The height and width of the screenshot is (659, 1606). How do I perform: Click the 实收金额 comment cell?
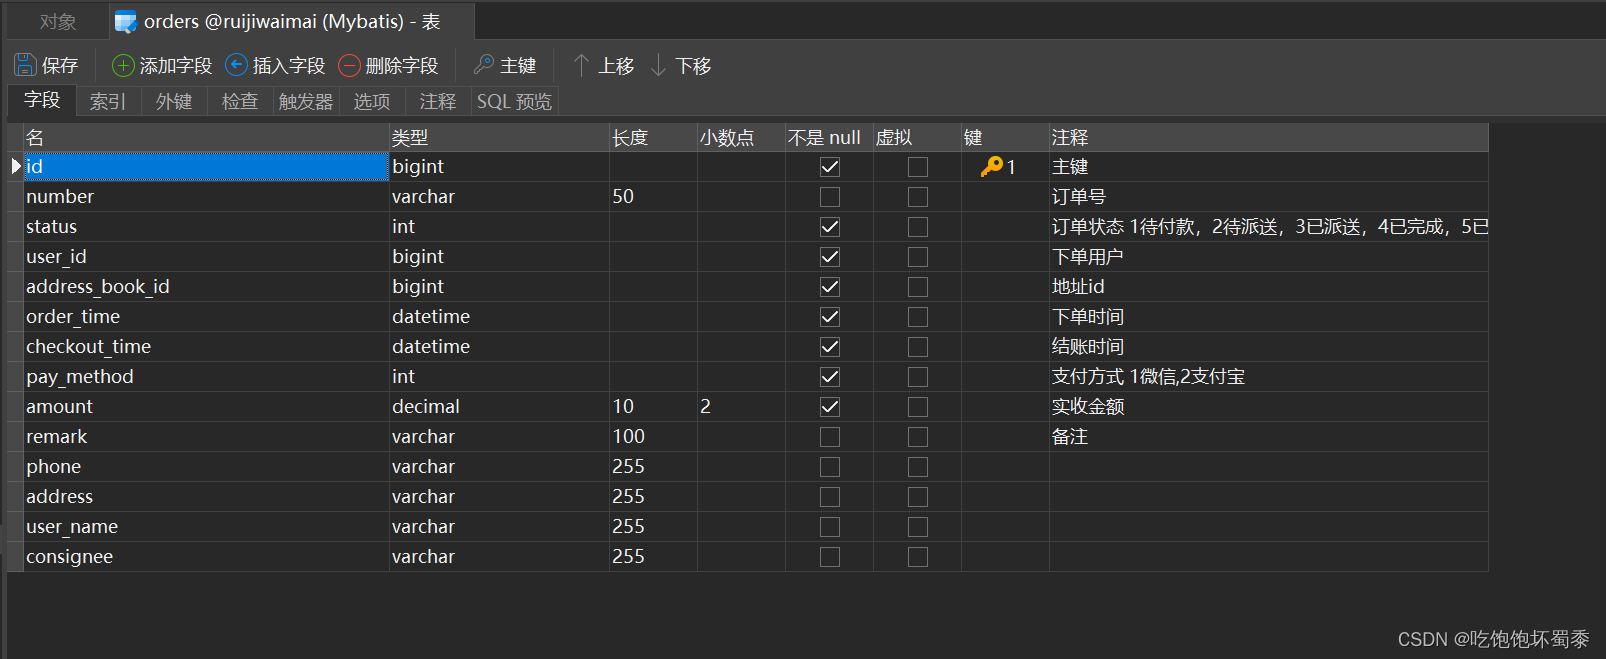click(1268, 407)
